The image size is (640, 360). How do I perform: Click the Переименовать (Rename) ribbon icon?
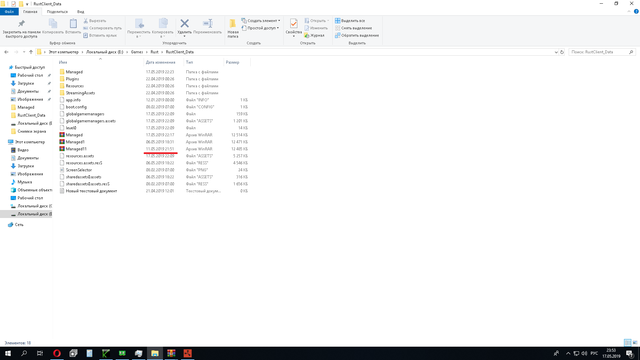coord(207,24)
